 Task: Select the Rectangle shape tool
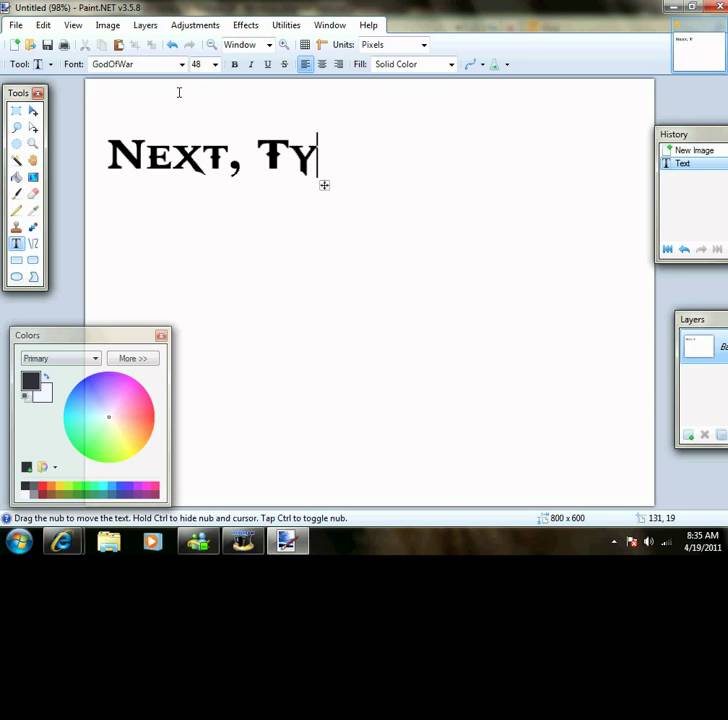16,260
